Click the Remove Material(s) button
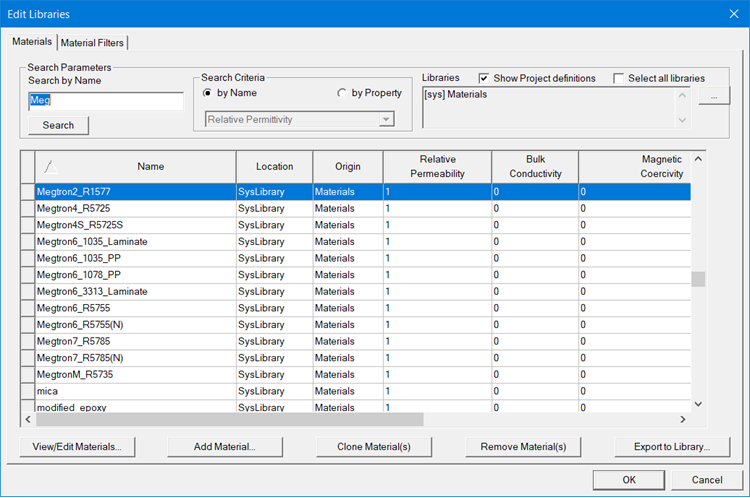Screen dimensions: 750x498 pos(523,447)
